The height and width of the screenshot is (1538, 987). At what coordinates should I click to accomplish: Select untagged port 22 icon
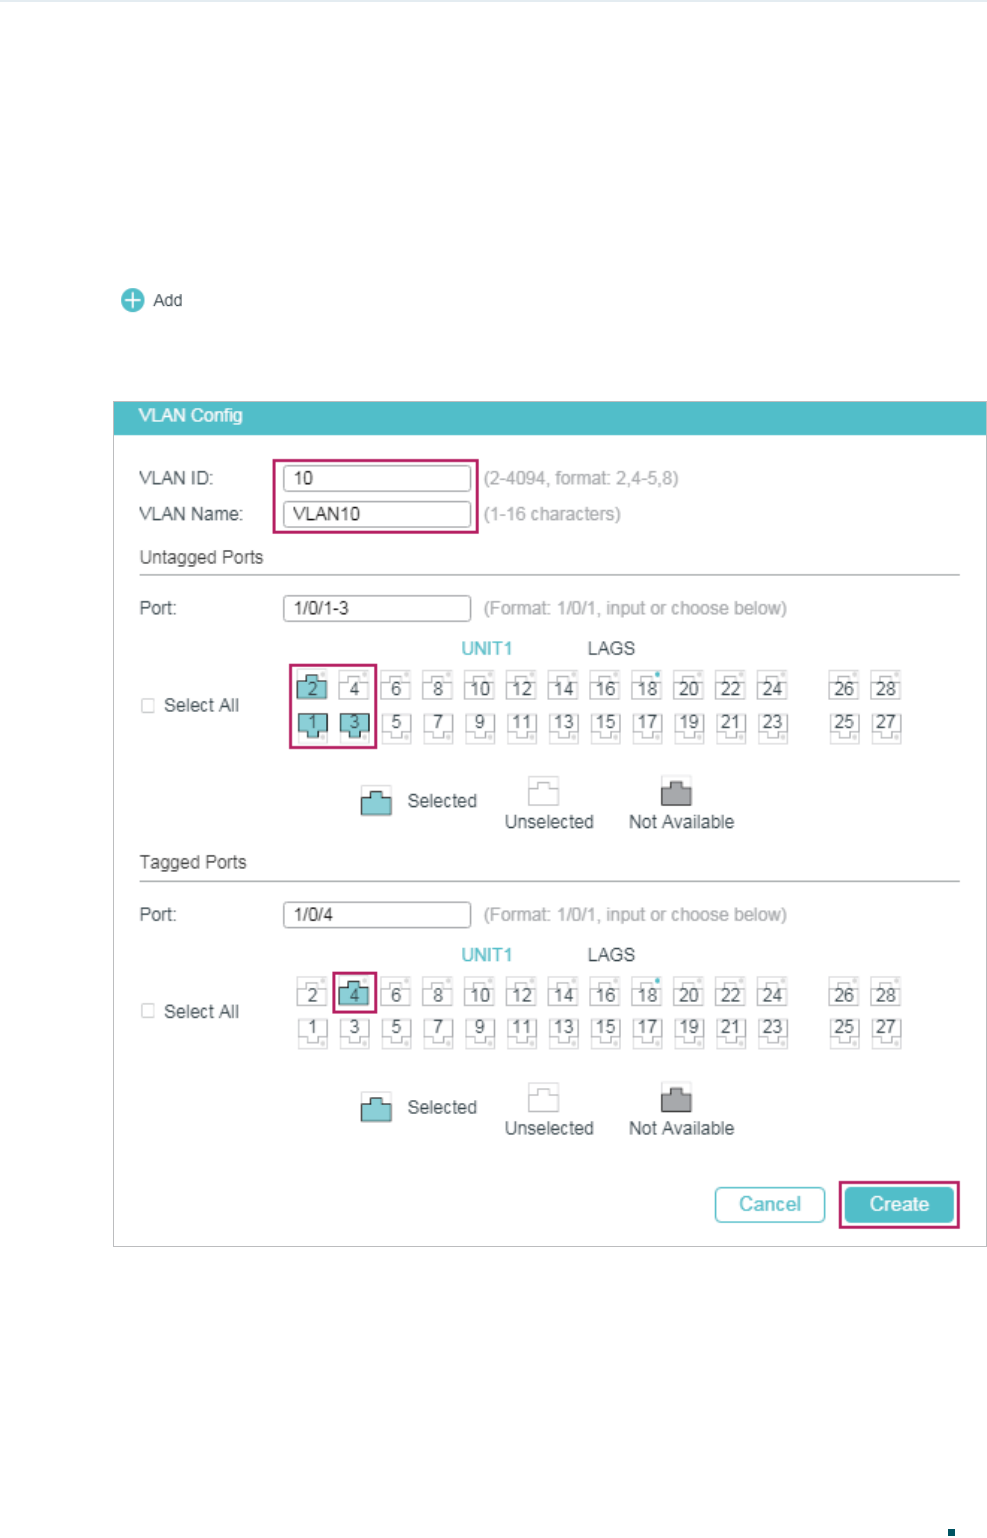730,687
